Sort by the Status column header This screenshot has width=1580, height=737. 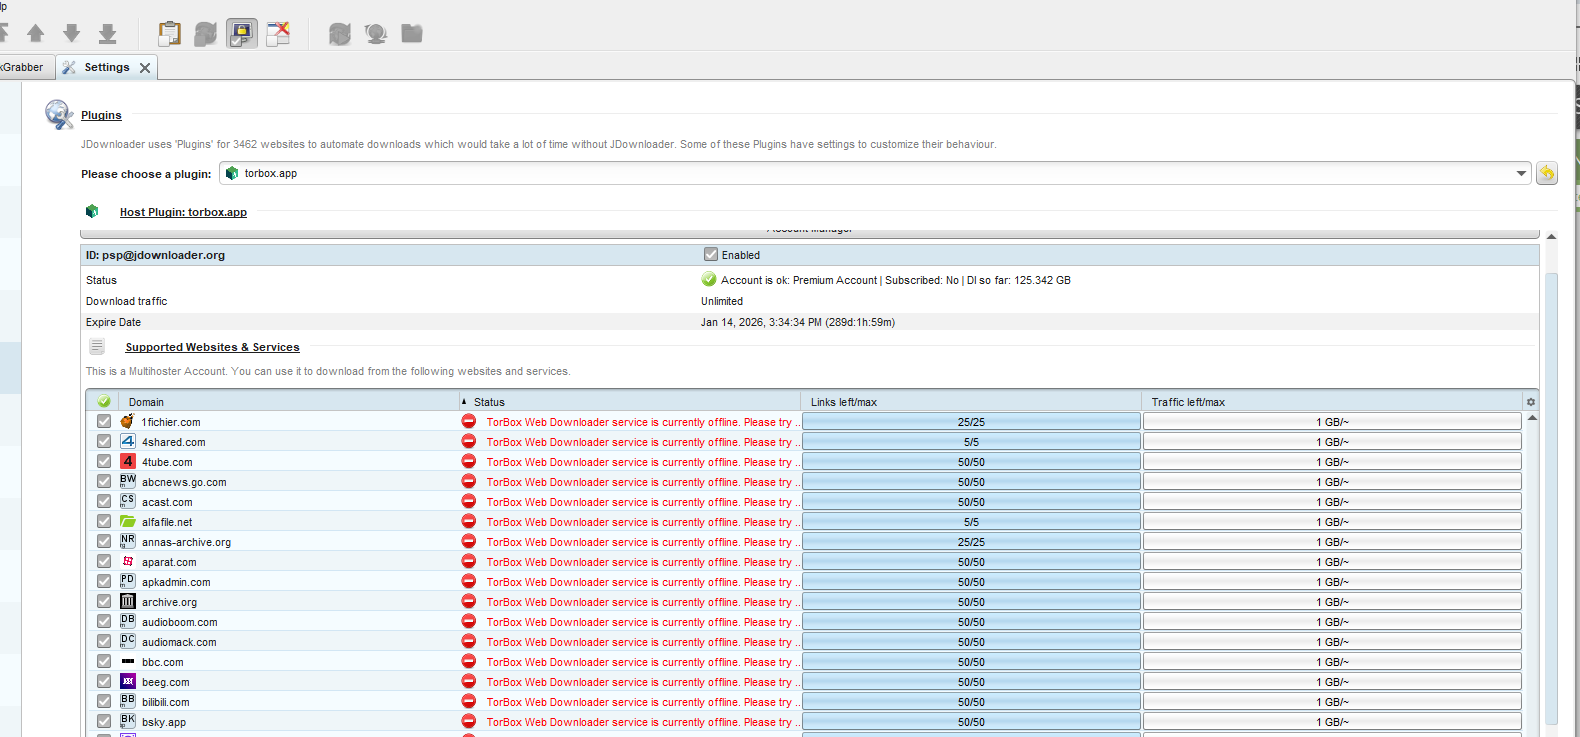[x=630, y=402]
